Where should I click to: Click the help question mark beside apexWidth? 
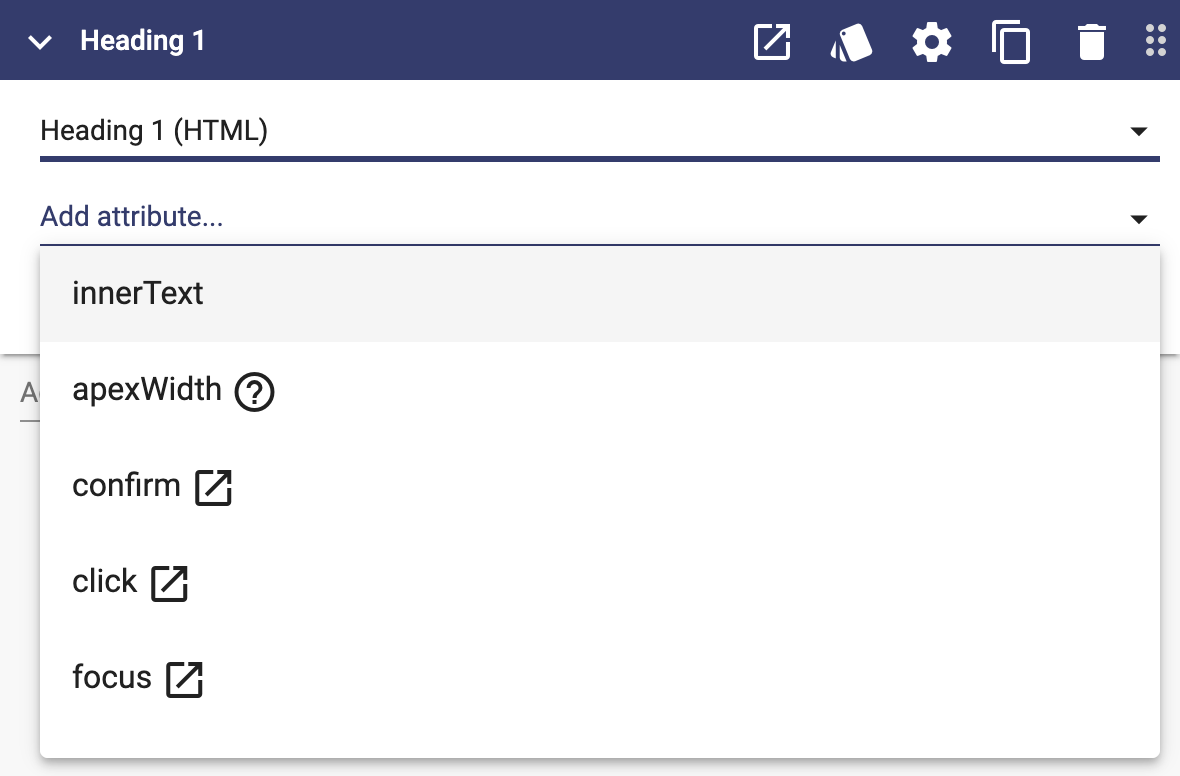[254, 392]
